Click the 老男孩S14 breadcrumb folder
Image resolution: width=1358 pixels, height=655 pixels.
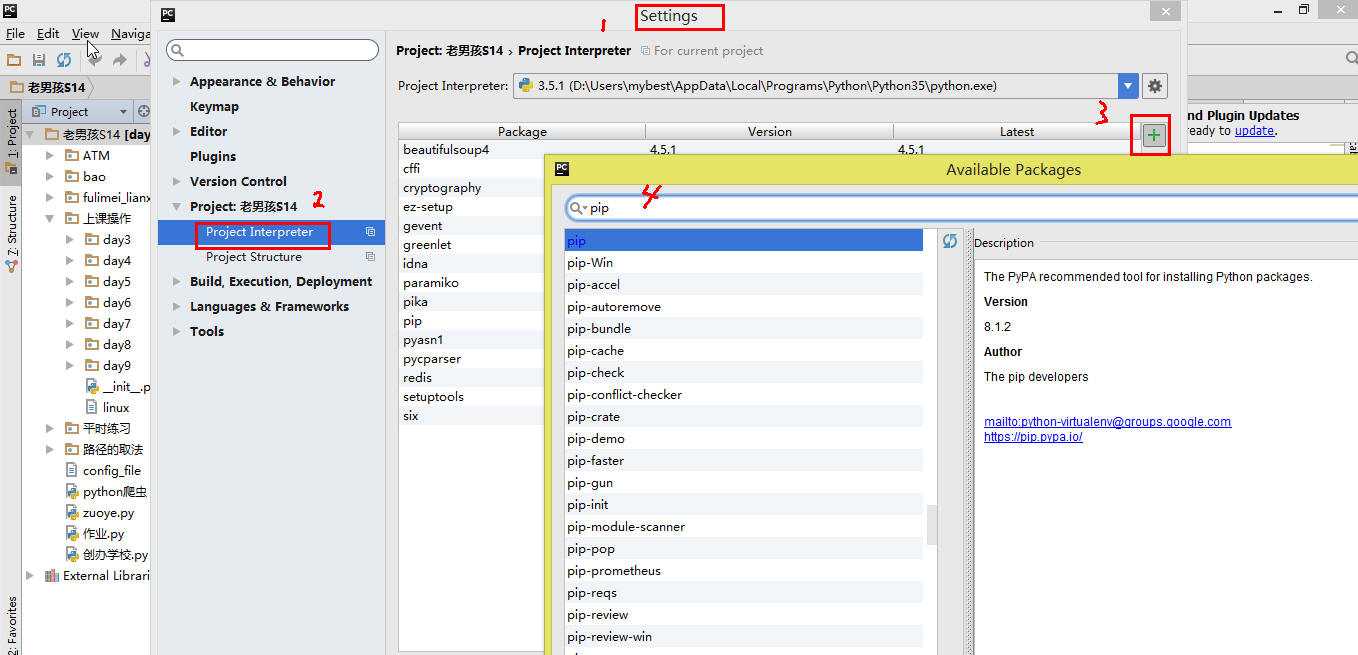[47, 87]
